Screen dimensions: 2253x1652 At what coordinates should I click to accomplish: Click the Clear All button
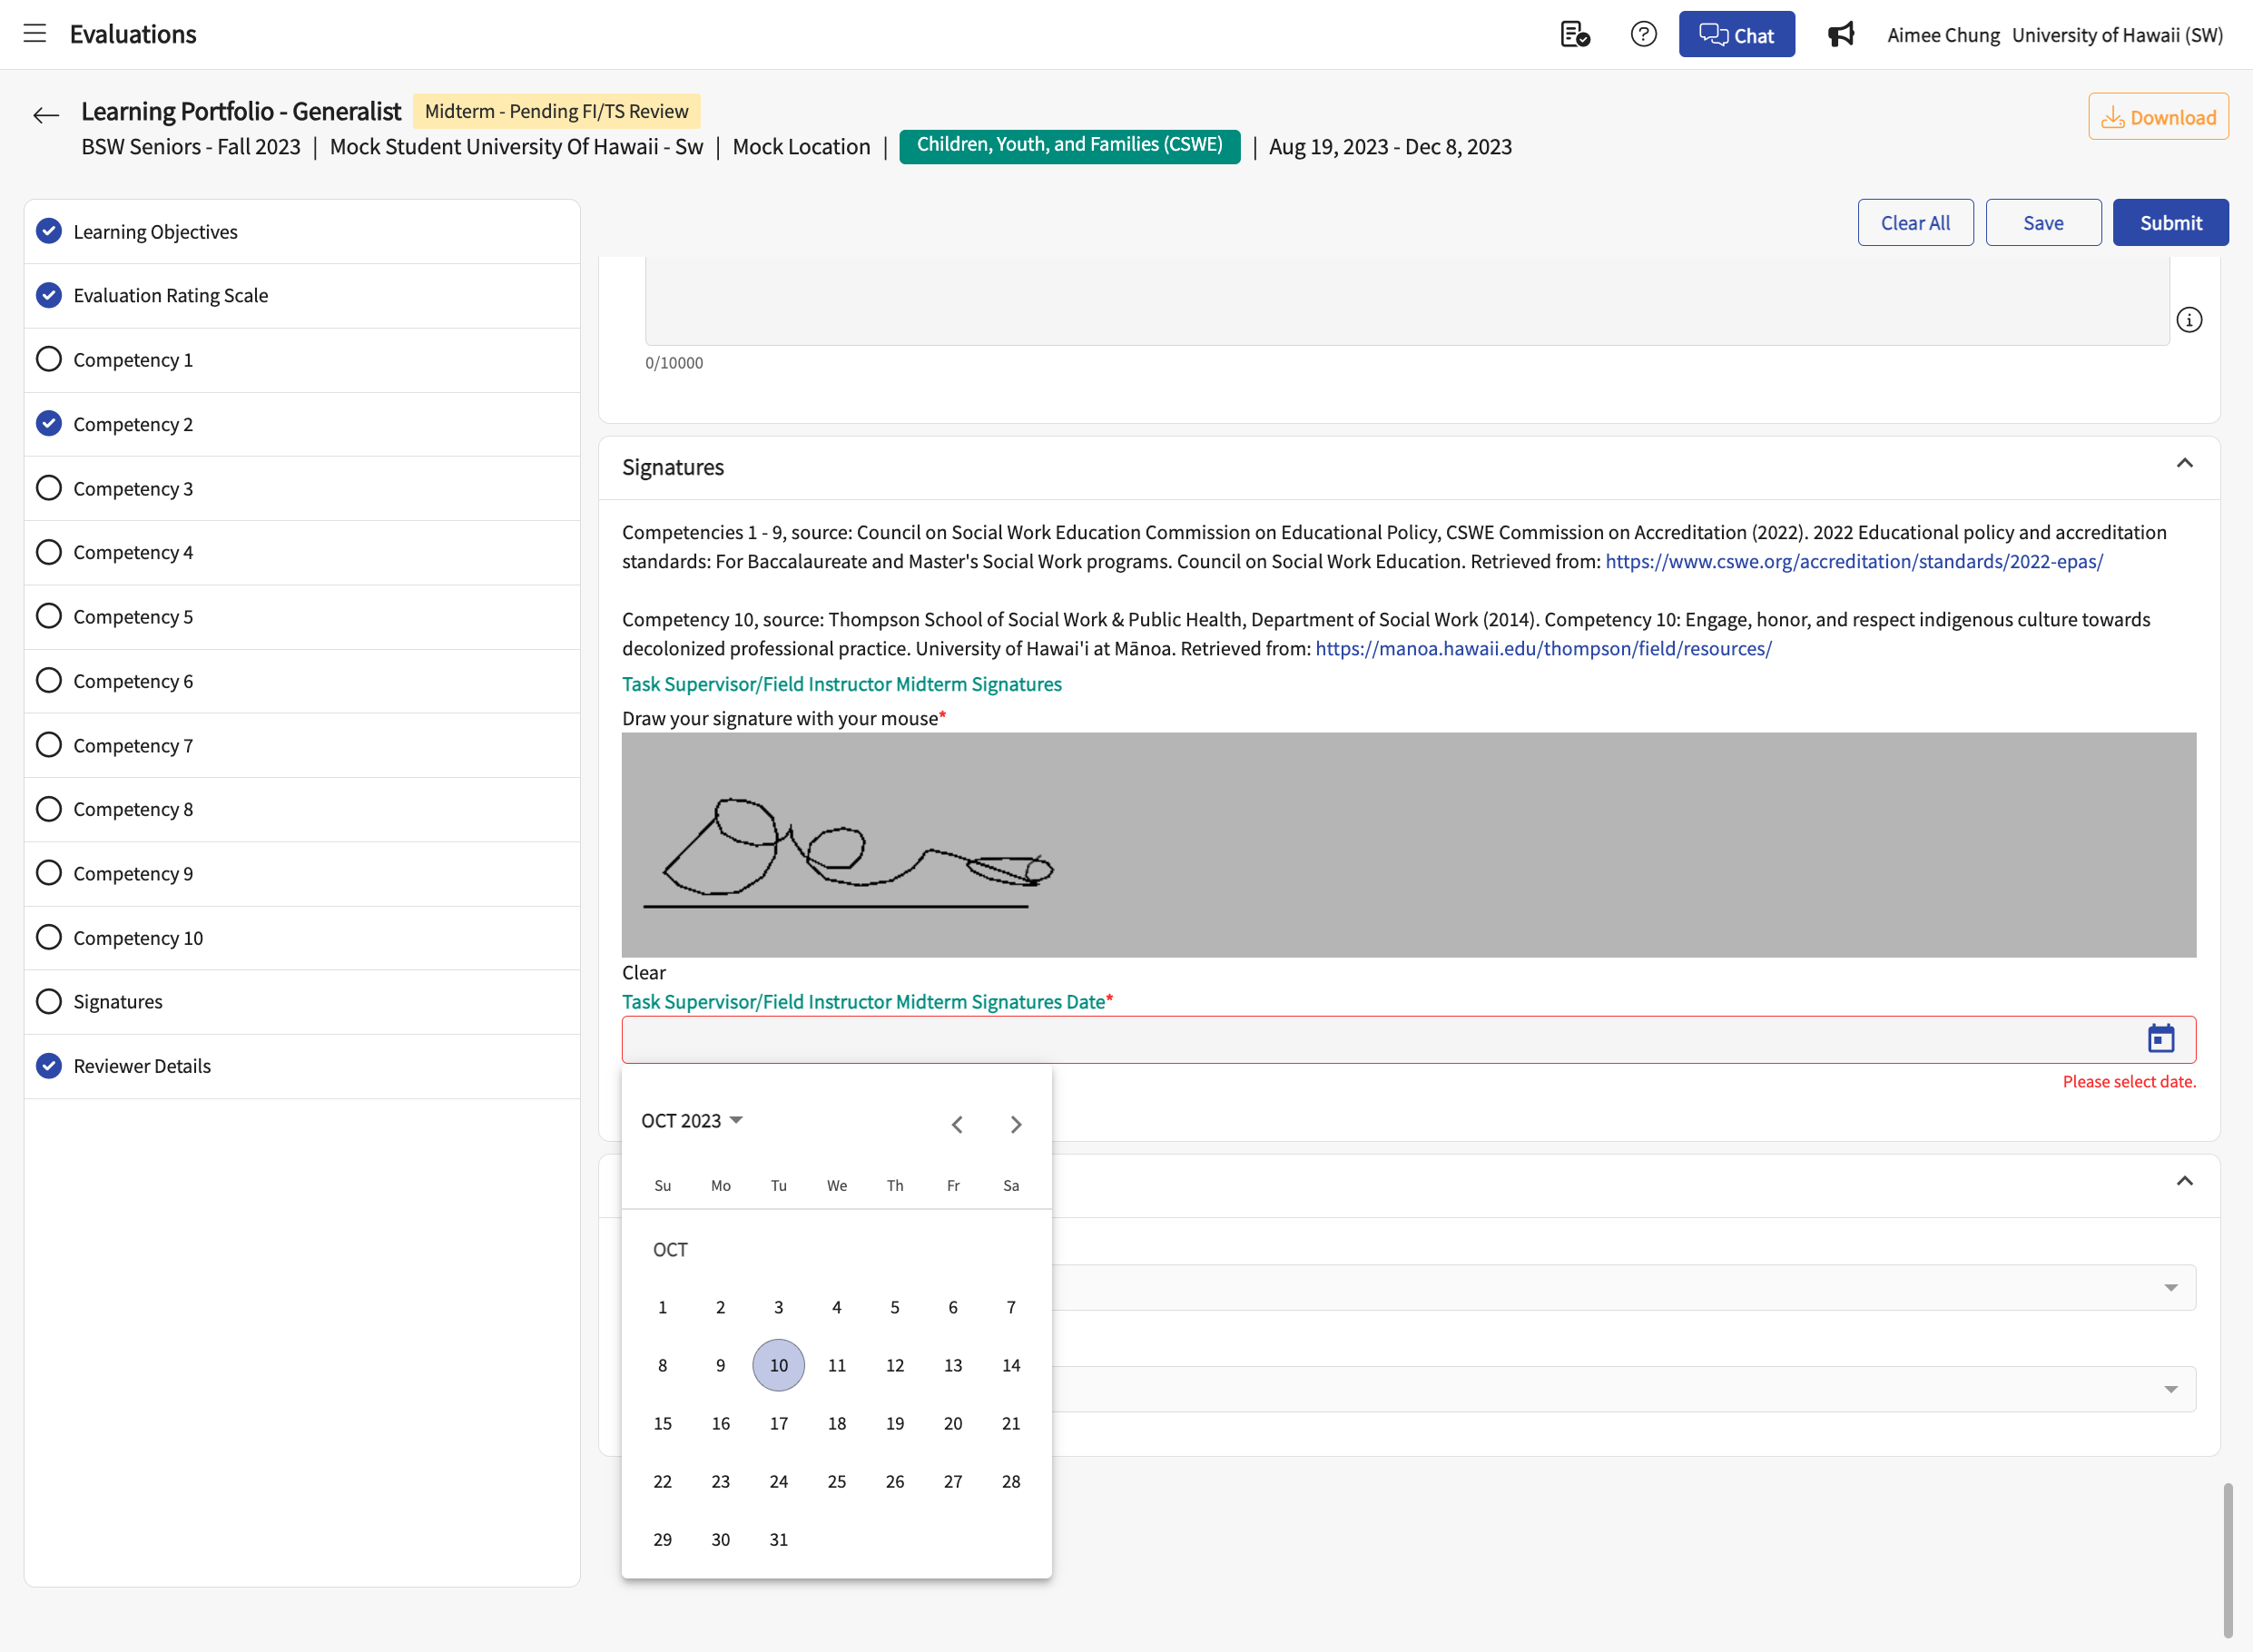(1915, 222)
